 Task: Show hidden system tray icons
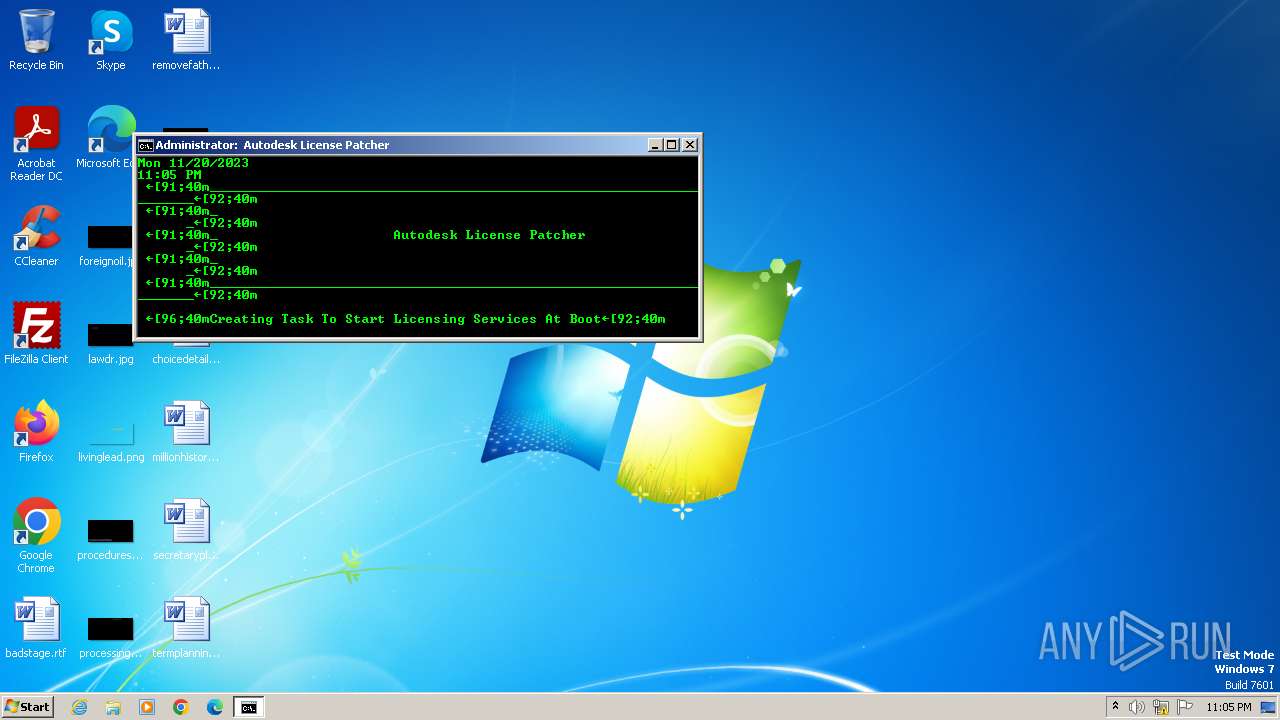(x=1115, y=706)
